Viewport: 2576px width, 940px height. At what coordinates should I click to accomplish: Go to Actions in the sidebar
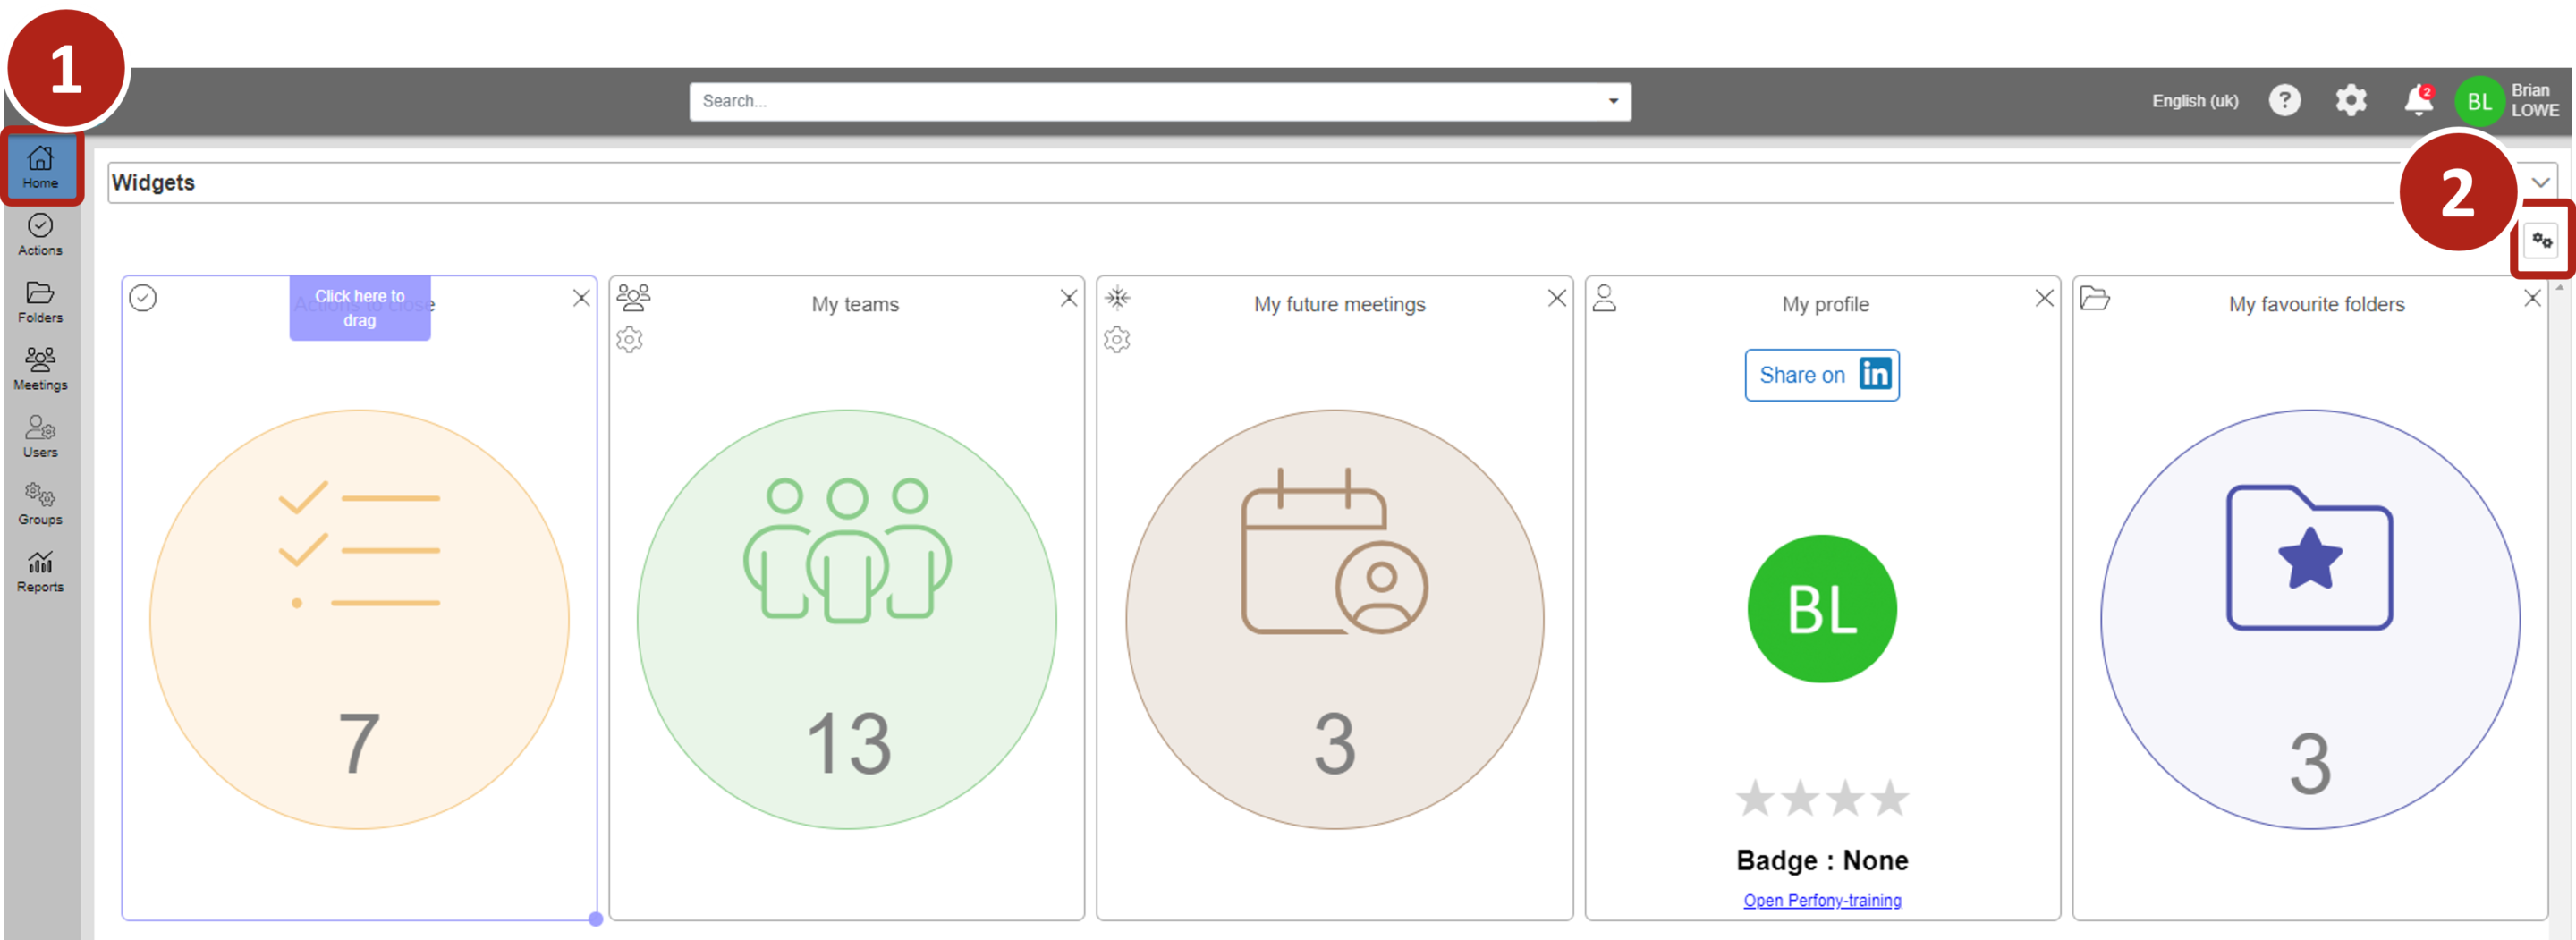coord(40,234)
